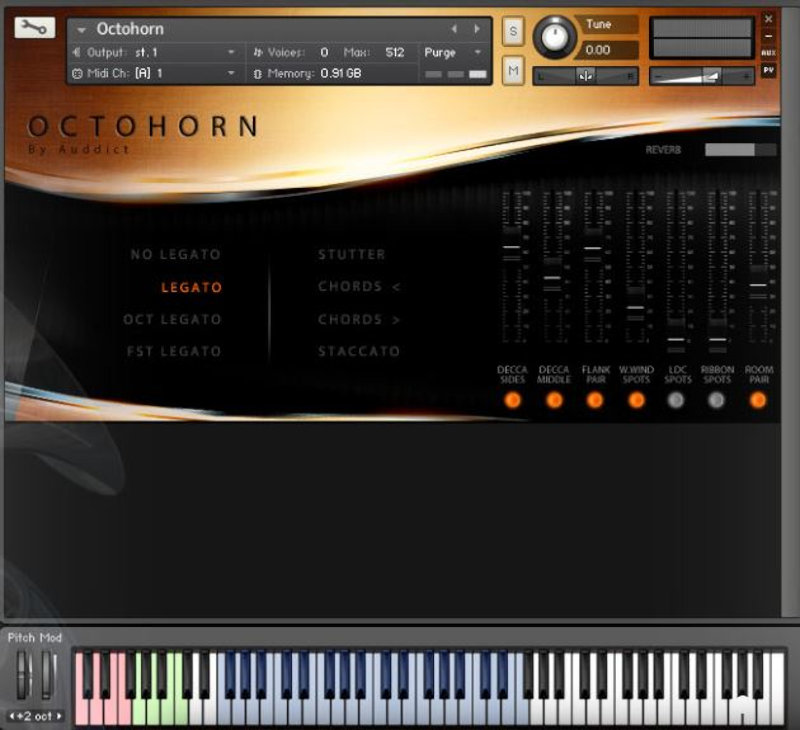Click DECCA SIDES mic fader
The width and height of the screenshot is (800, 730).
[512, 247]
